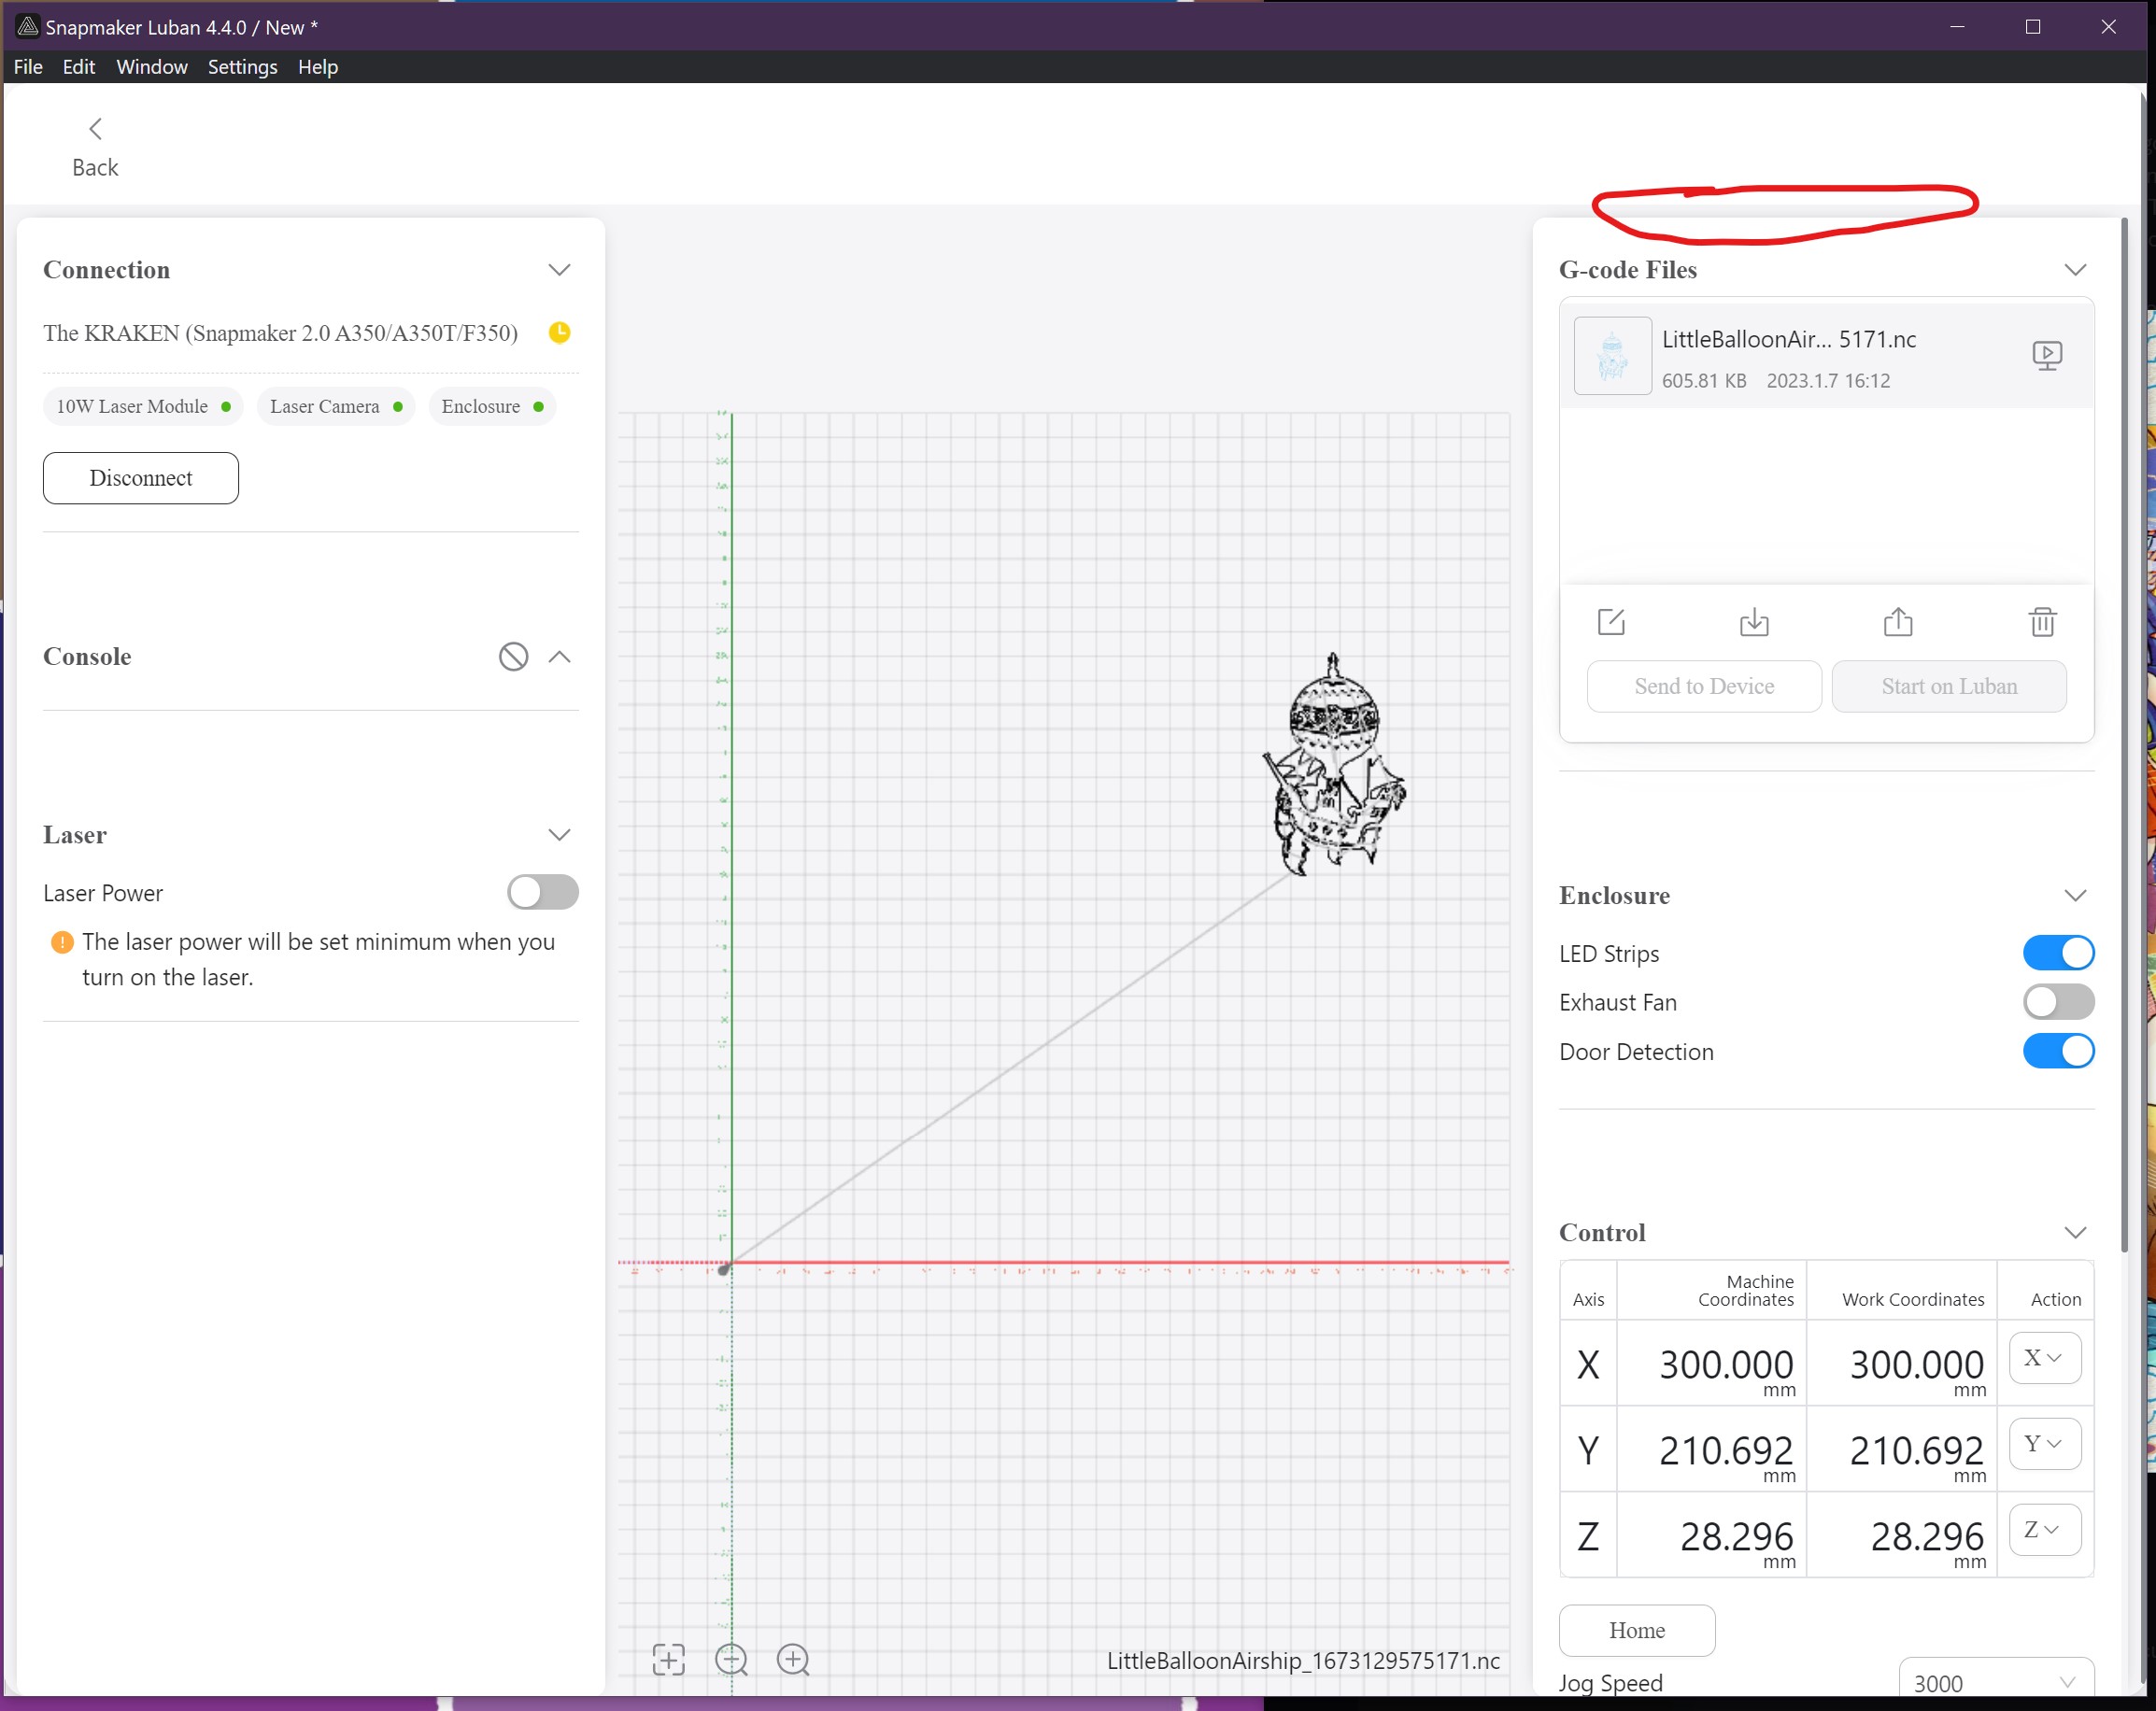Disable Door Detection

(2057, 1051)
